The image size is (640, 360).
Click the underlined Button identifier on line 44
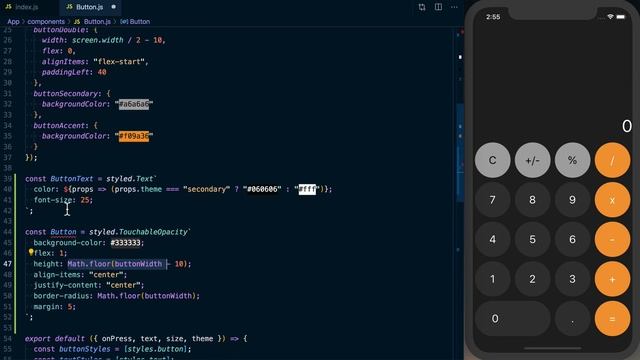pos(63,232)
